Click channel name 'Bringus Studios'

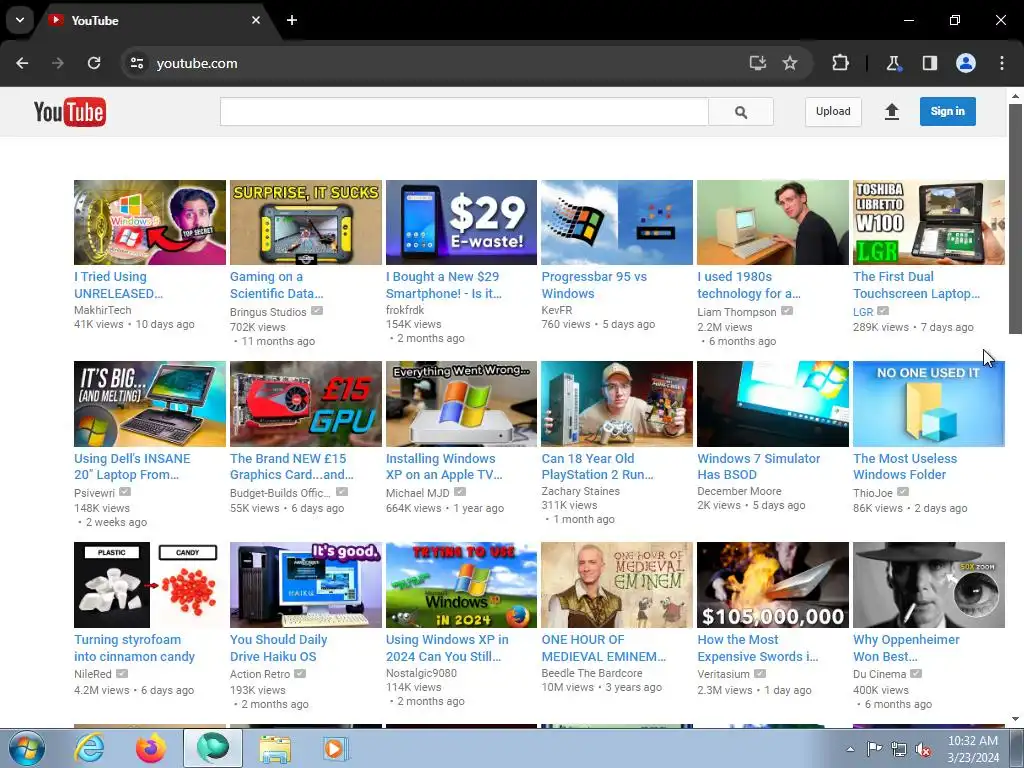point(268,312)
